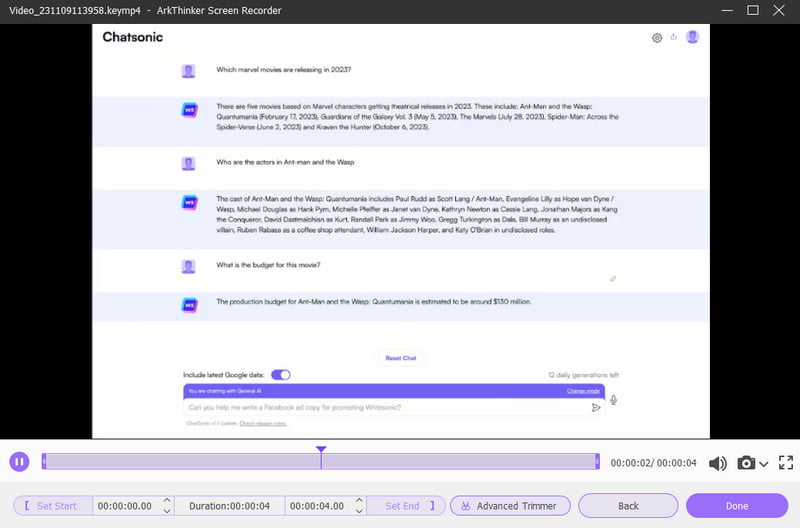
Task: Click within the purple timeline trim bar
Action: click(320, 462)
